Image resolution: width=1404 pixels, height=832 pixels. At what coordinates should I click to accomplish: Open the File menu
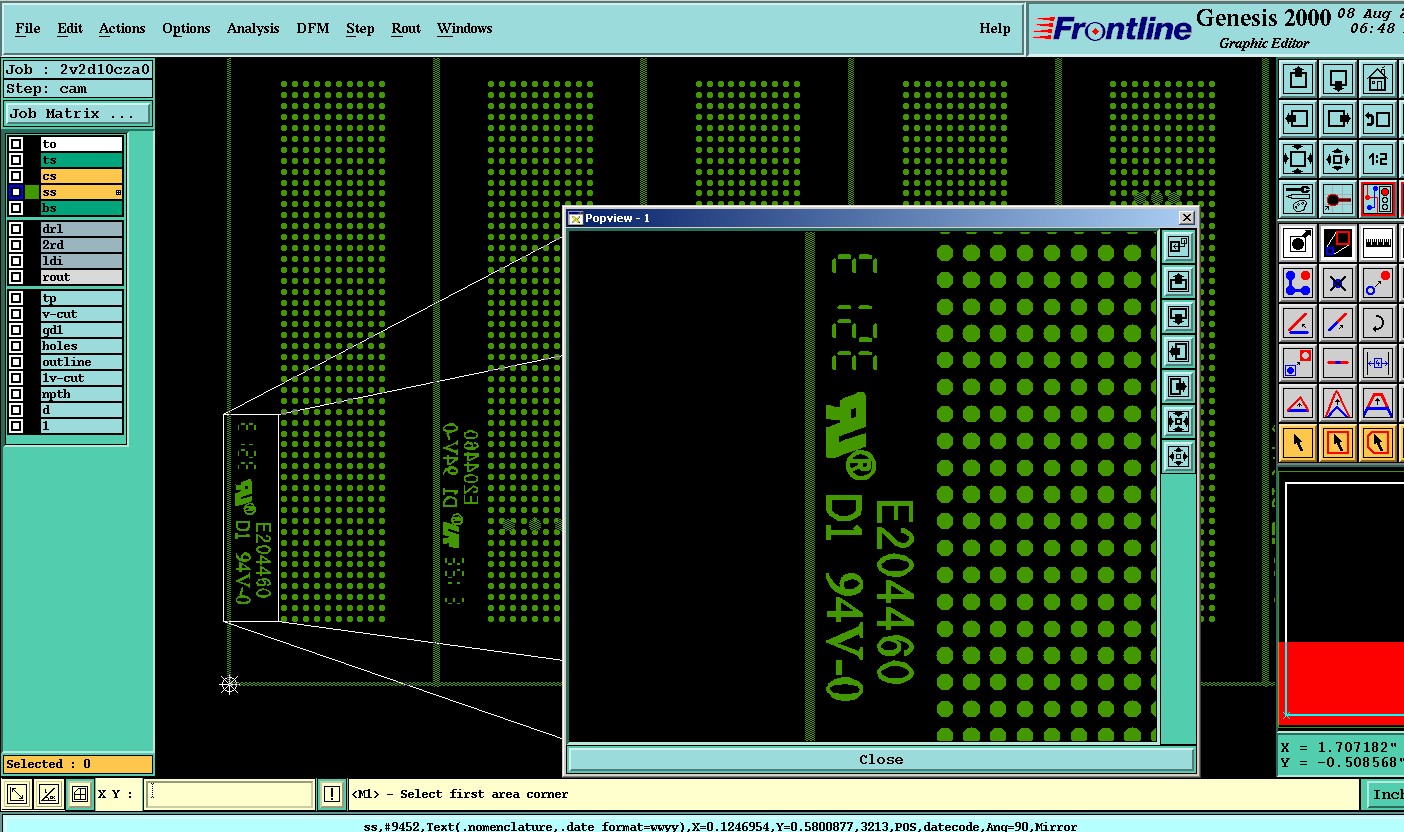coord(28,28)
